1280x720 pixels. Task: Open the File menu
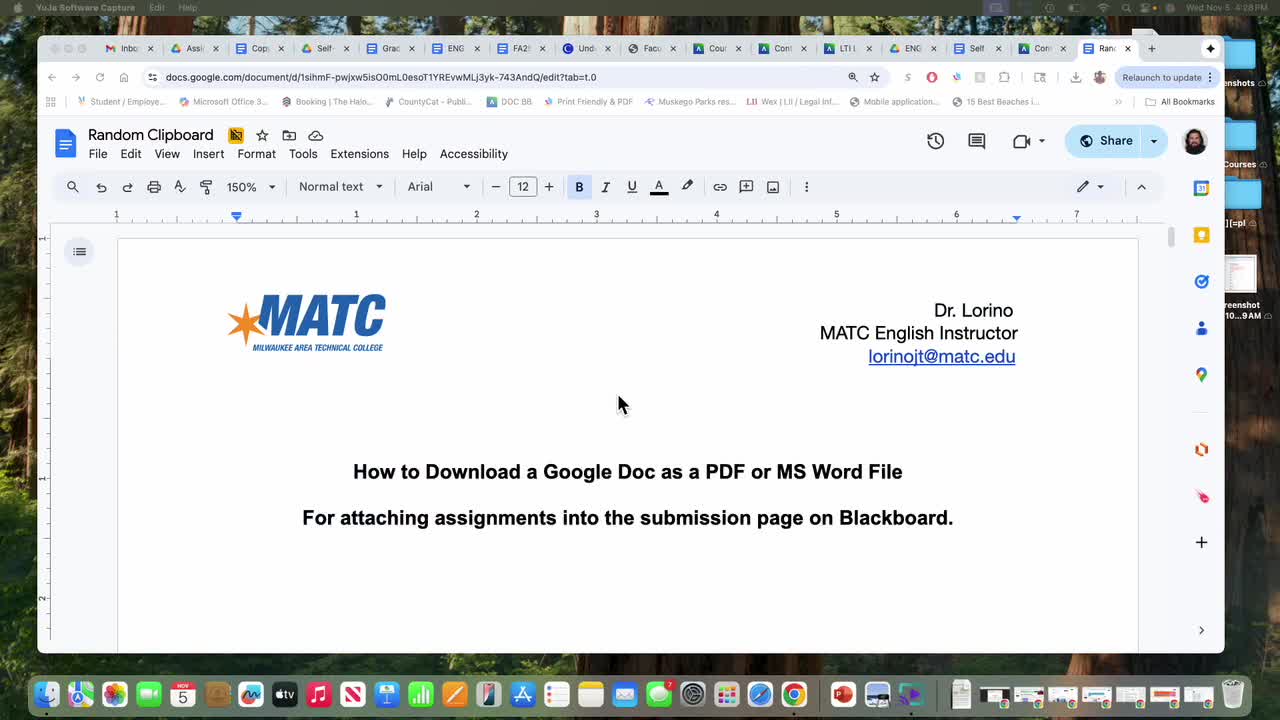(x=98, y=154)
